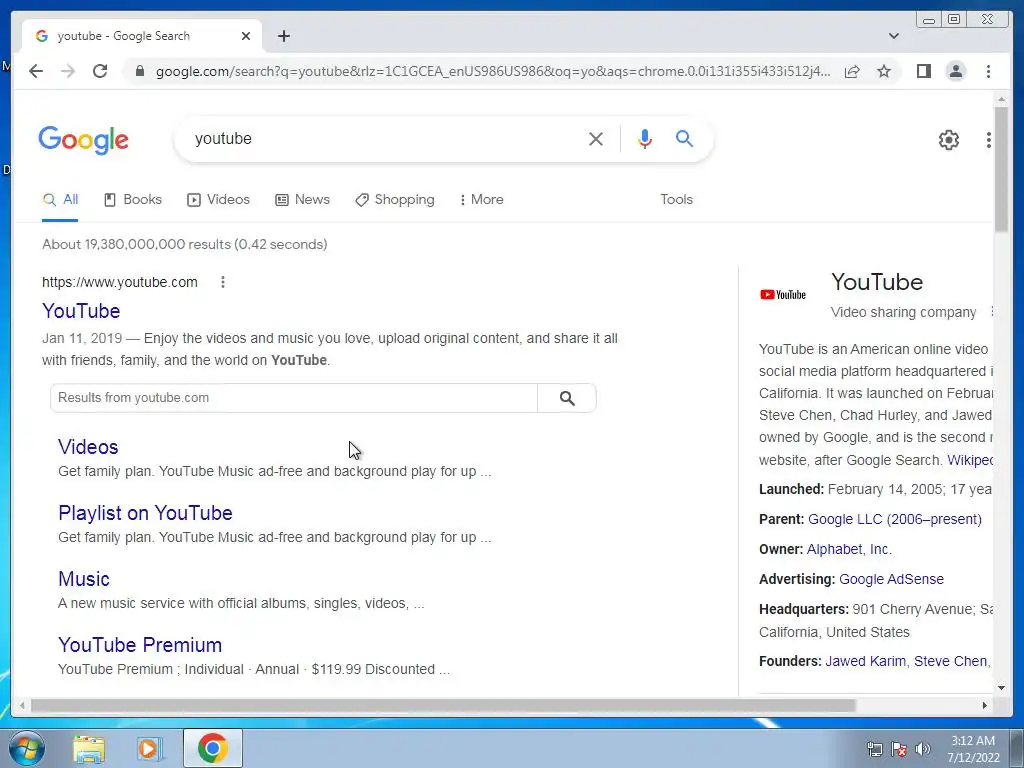Open search Tools
The height and width of the screenshot is (768, 1024).
pyautogui.click(x=676, y=200)
